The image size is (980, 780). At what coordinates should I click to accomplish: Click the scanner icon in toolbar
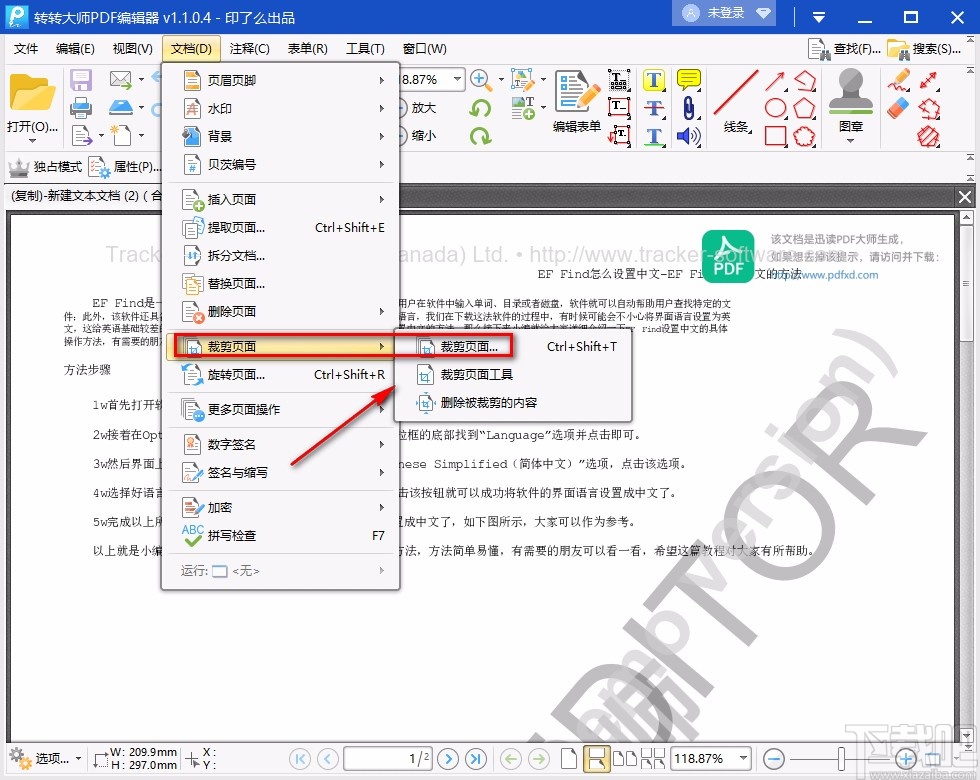pos(121,108)
